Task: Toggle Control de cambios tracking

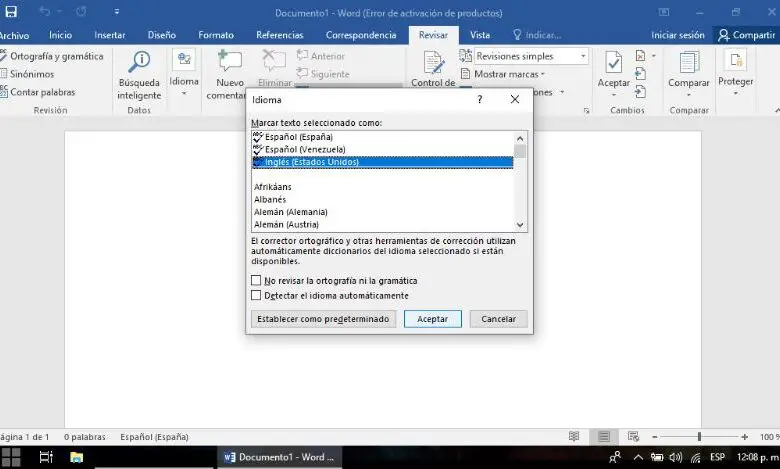Action: 433,70
